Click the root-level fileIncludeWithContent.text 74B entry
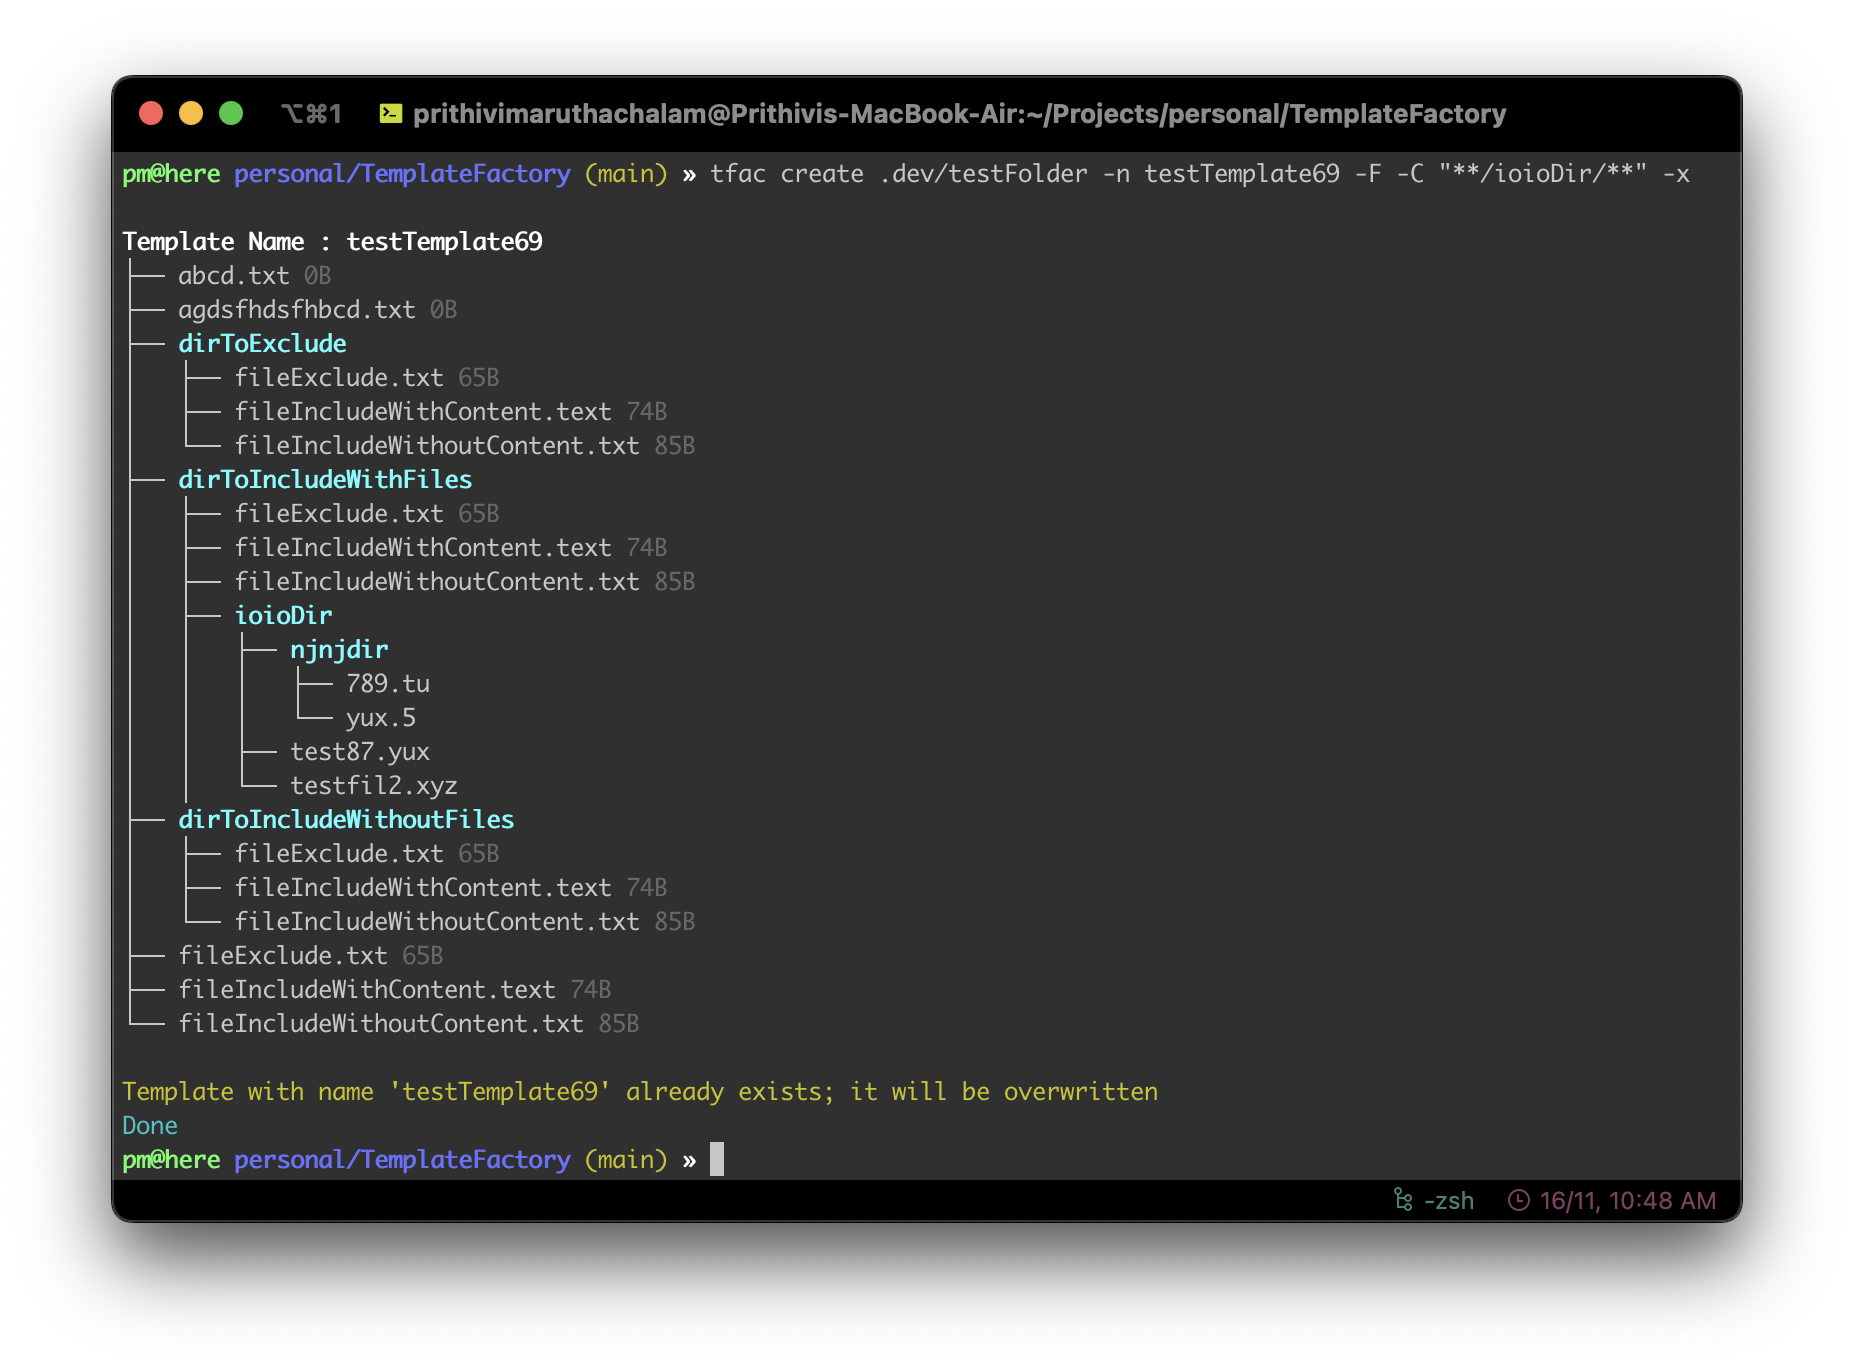The image size is (1854, 1370). [394, 990]
